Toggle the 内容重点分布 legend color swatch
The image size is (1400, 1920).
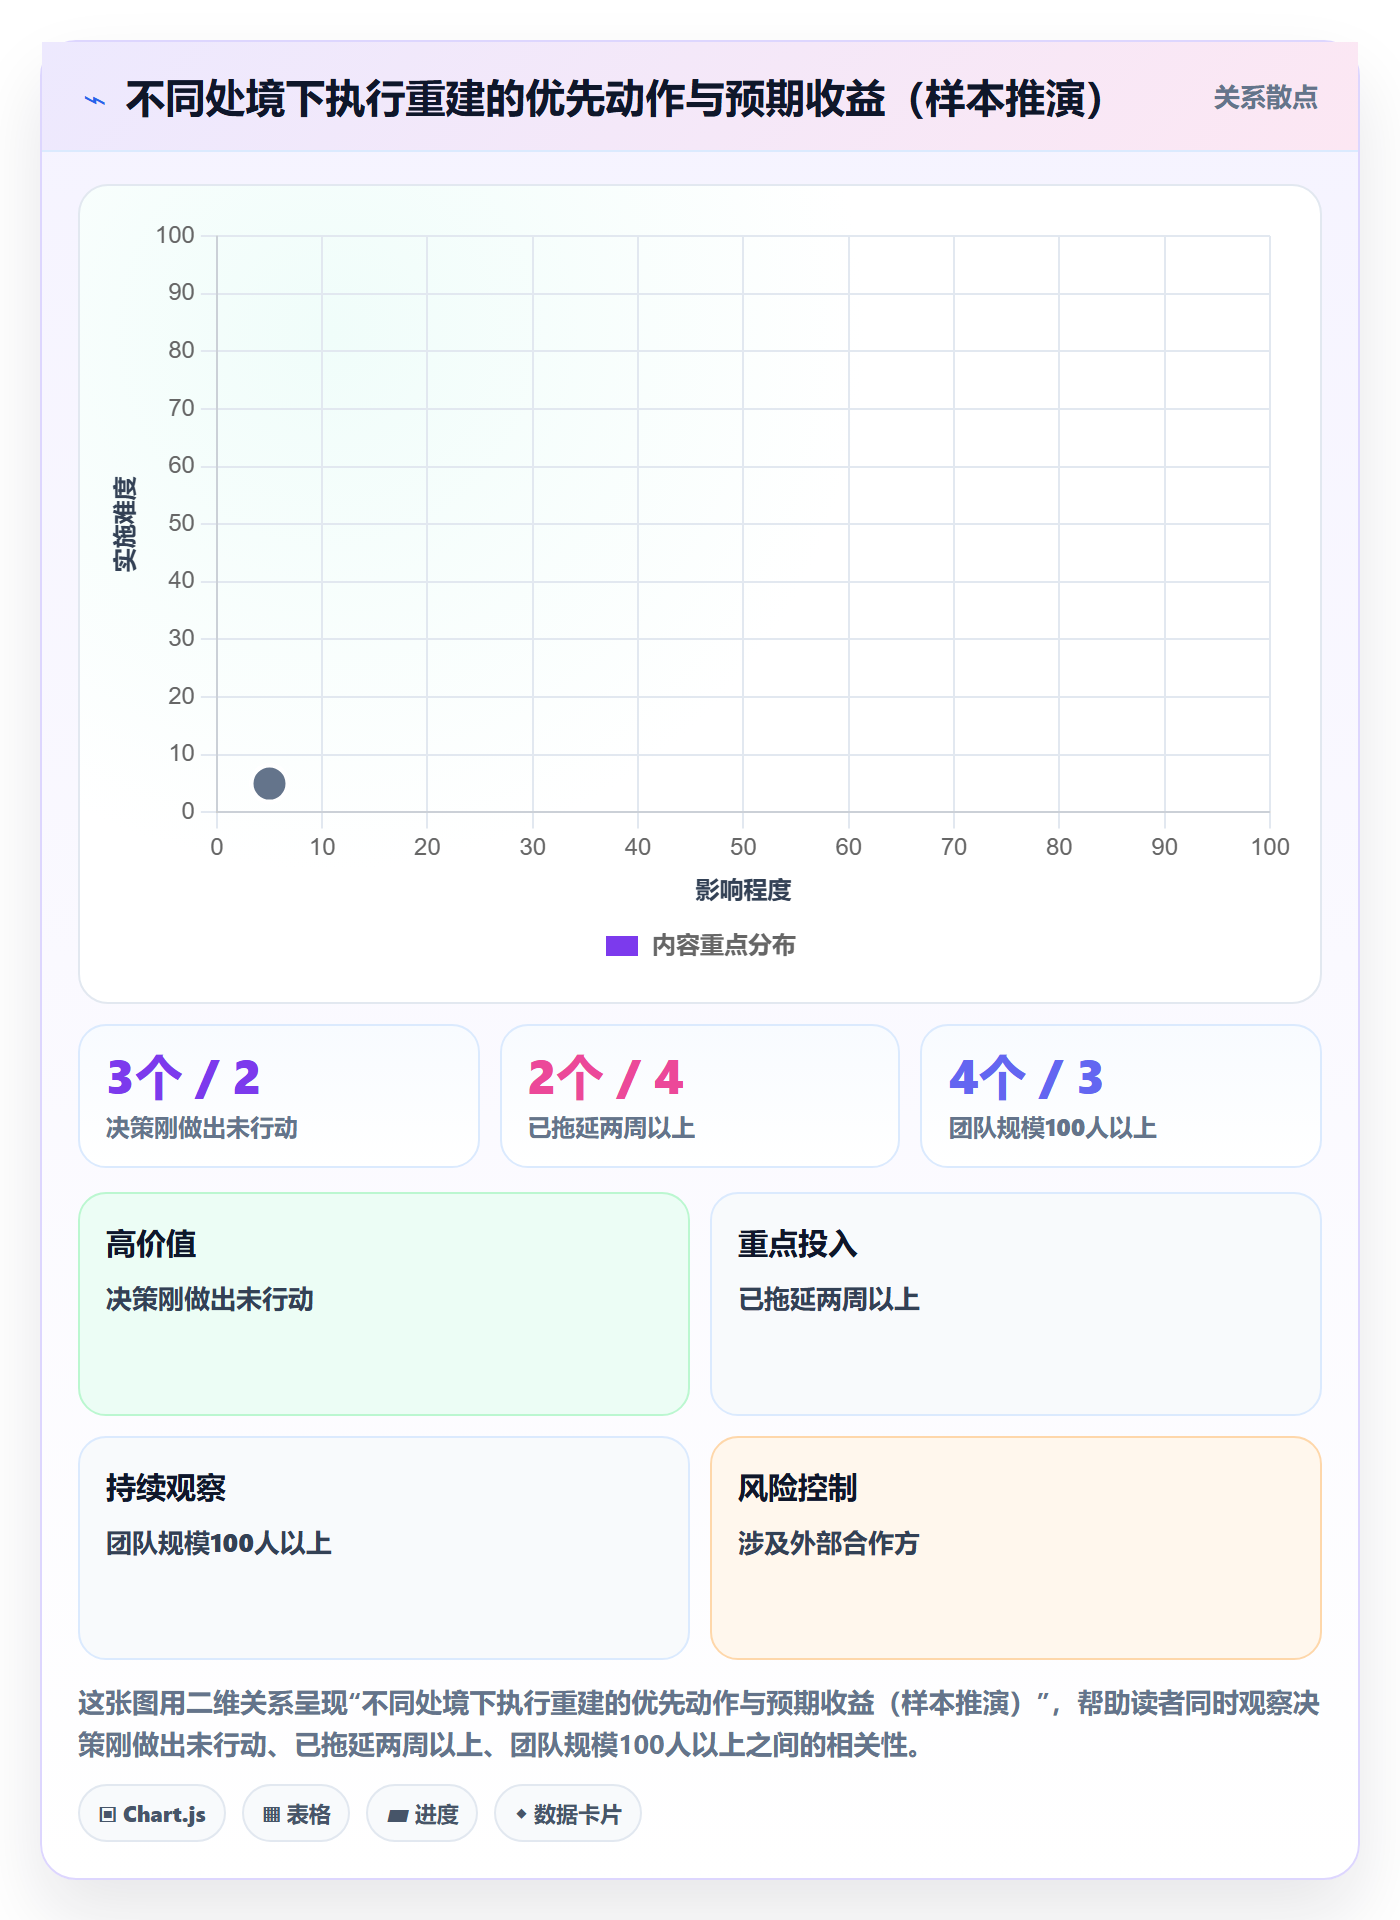tap(622, 946)
